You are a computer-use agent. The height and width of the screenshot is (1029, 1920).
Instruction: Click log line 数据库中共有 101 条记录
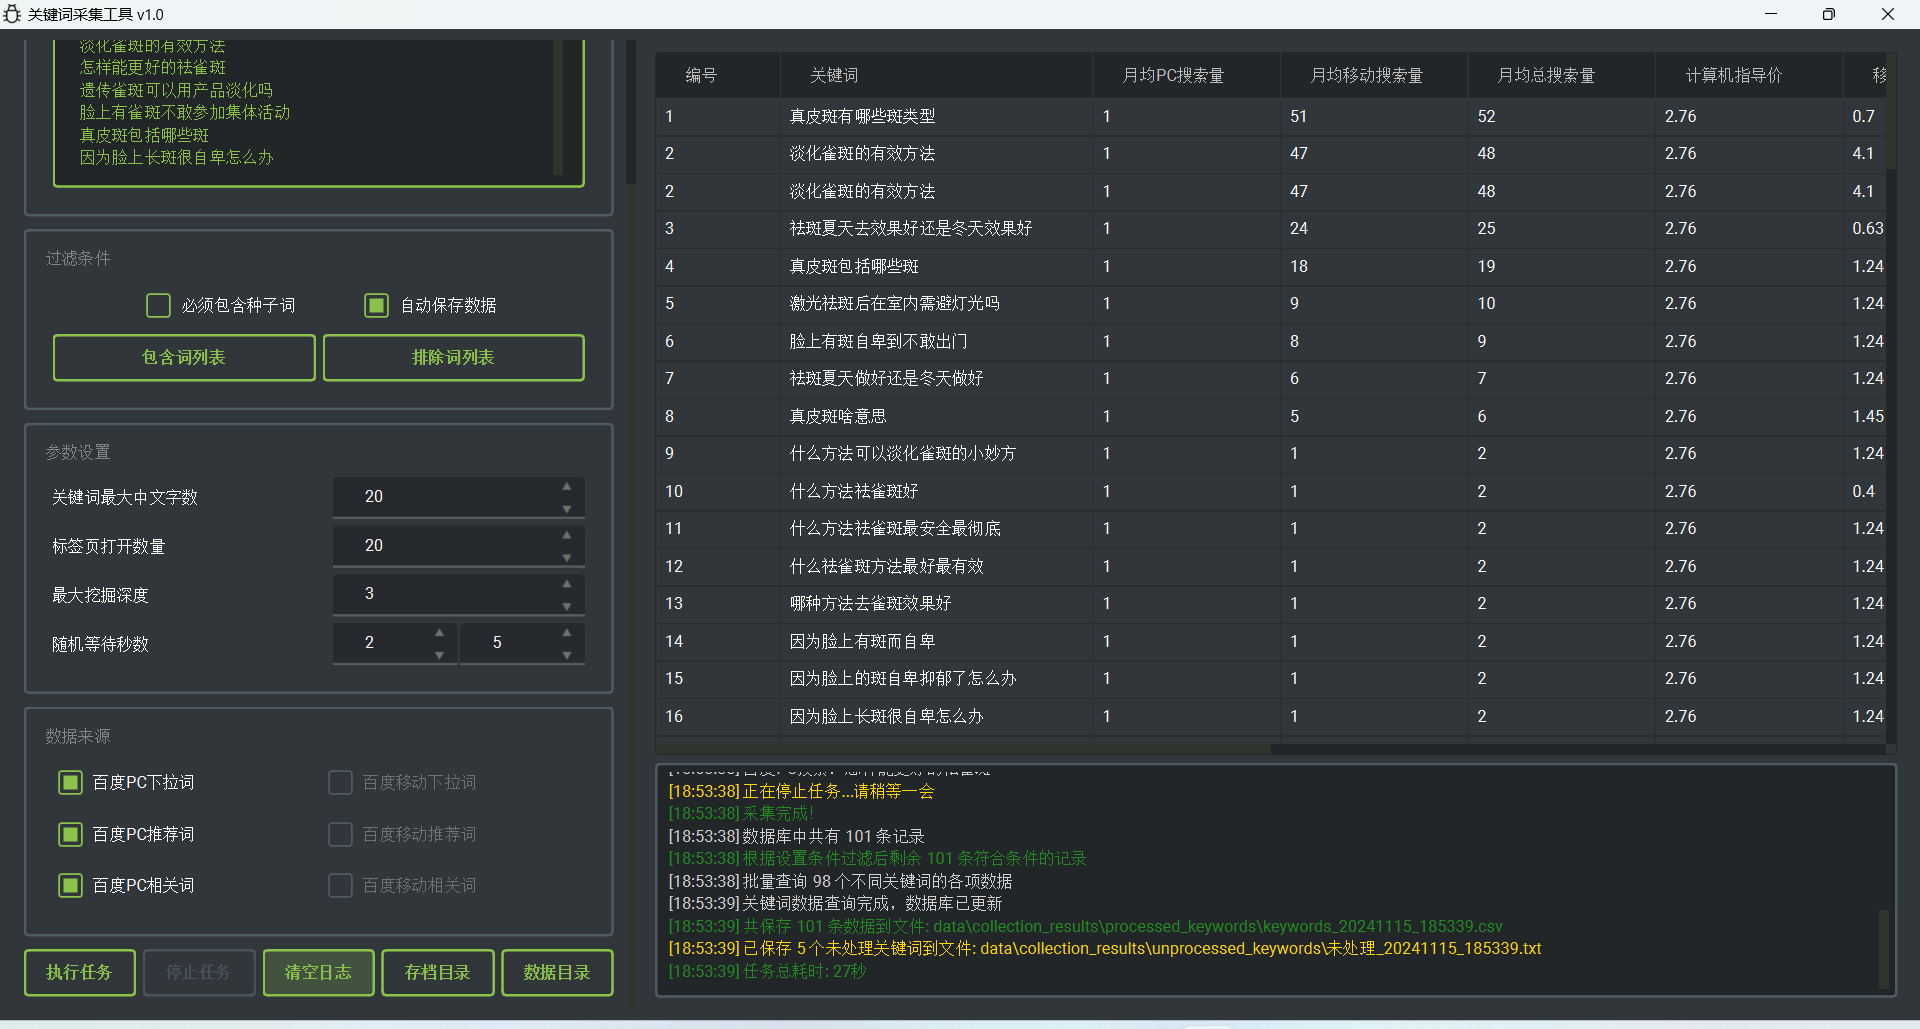(796, 836)
